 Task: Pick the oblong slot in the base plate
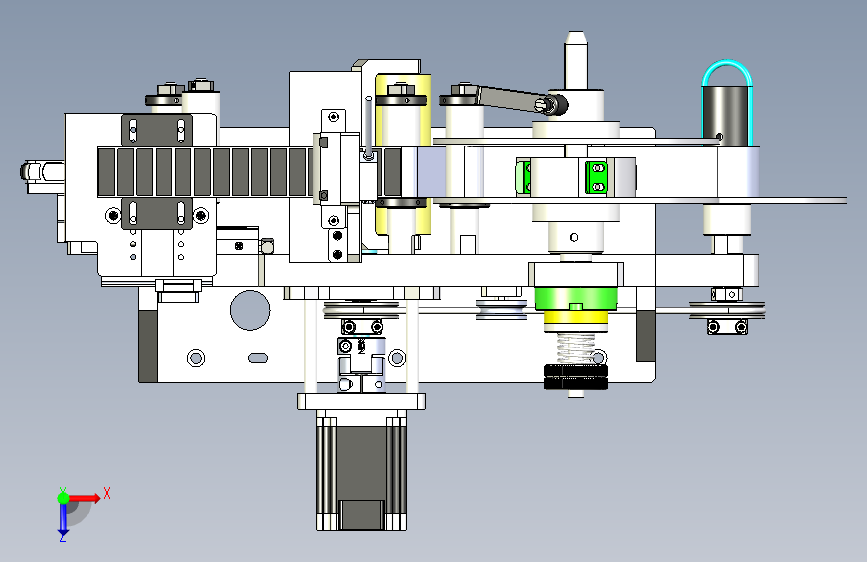[x=258, y=358]
